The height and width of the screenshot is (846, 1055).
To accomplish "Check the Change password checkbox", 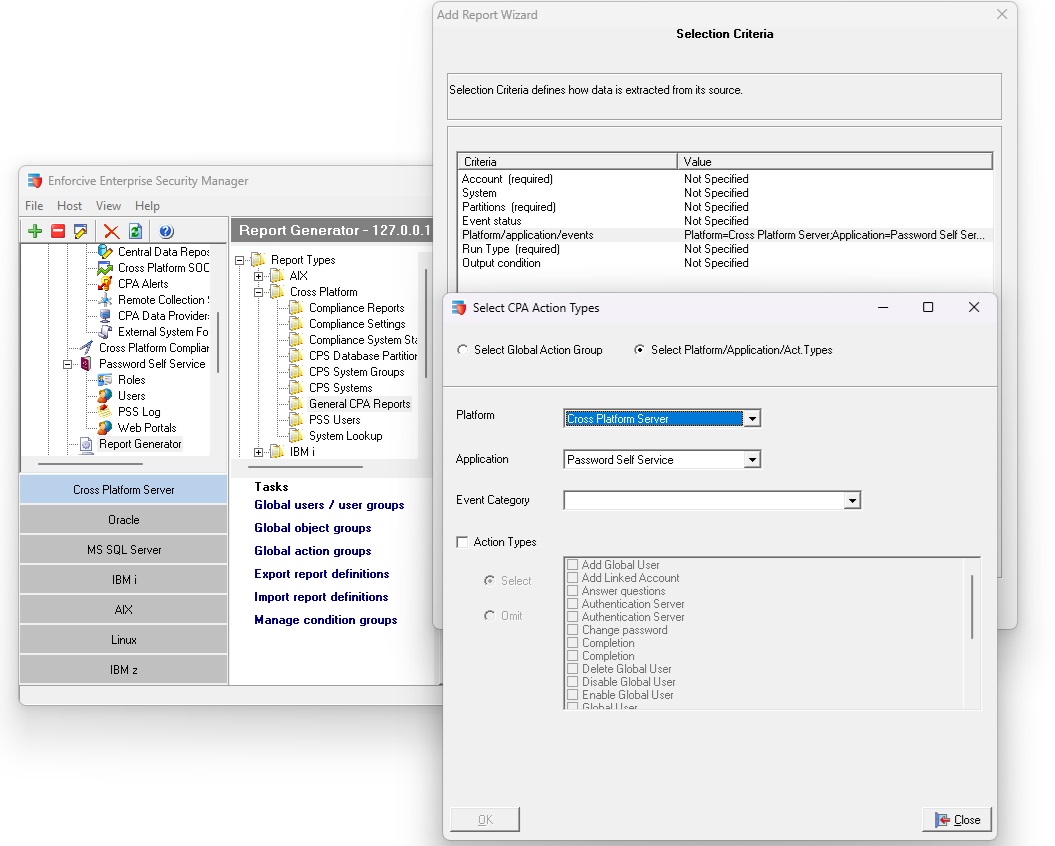I will pos(573,630).
